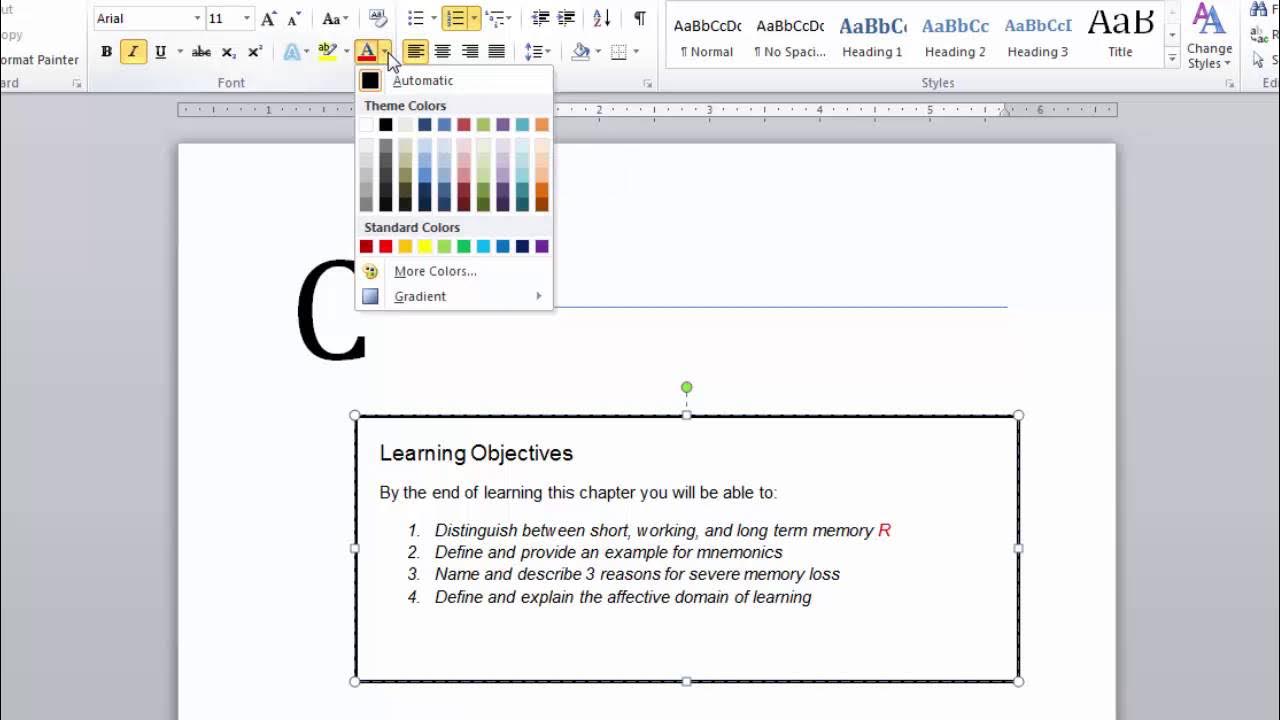This screenshot has width=1280, height=720.
Task: Apply the Heading 2 style
Action: tap(955, 36)
